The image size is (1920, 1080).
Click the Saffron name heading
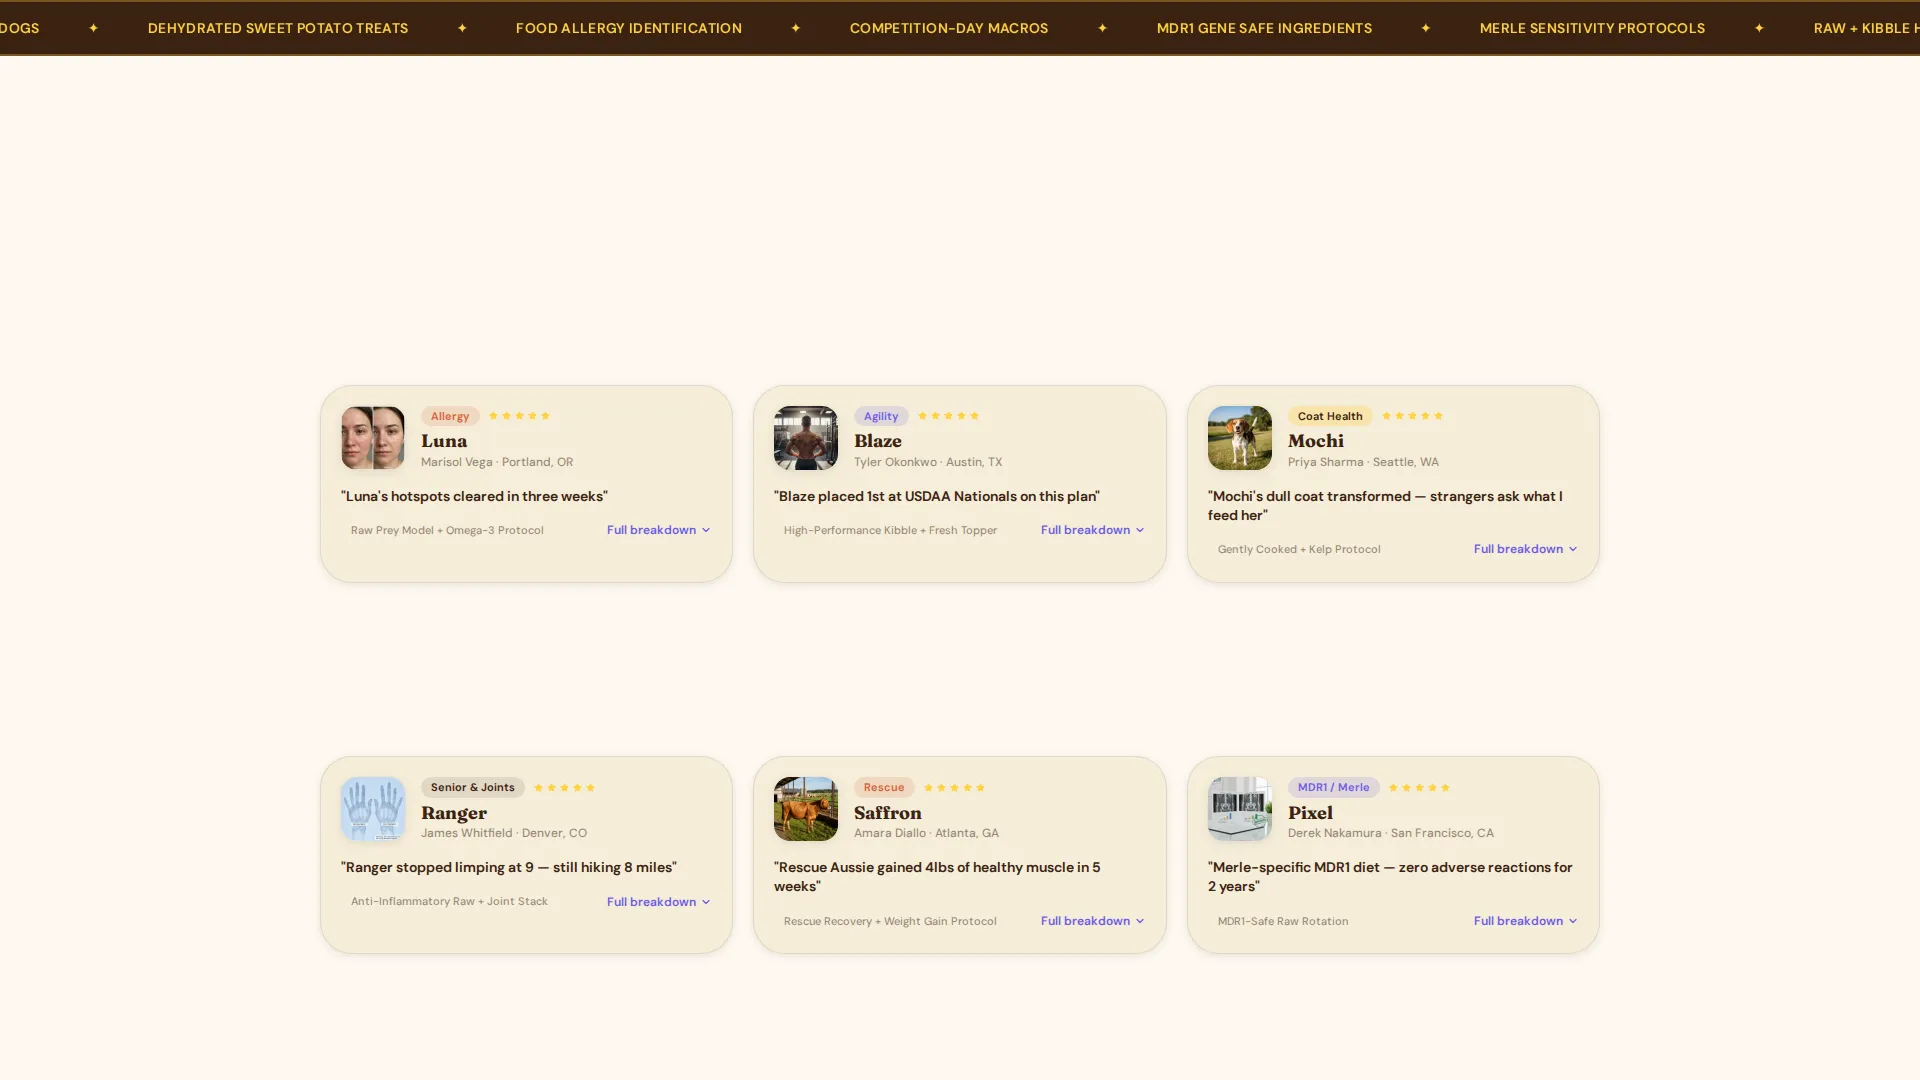point(888,813)
